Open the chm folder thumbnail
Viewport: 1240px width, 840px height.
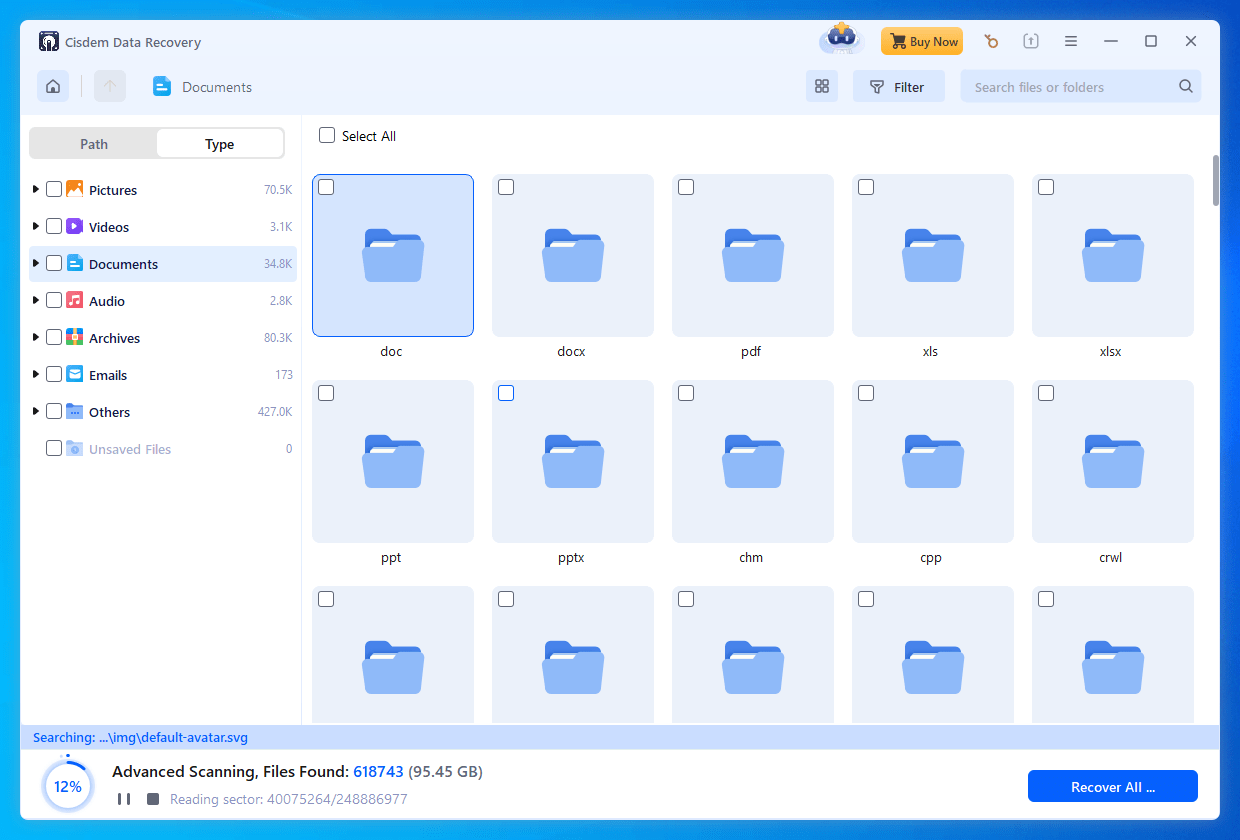pos(753,461)
